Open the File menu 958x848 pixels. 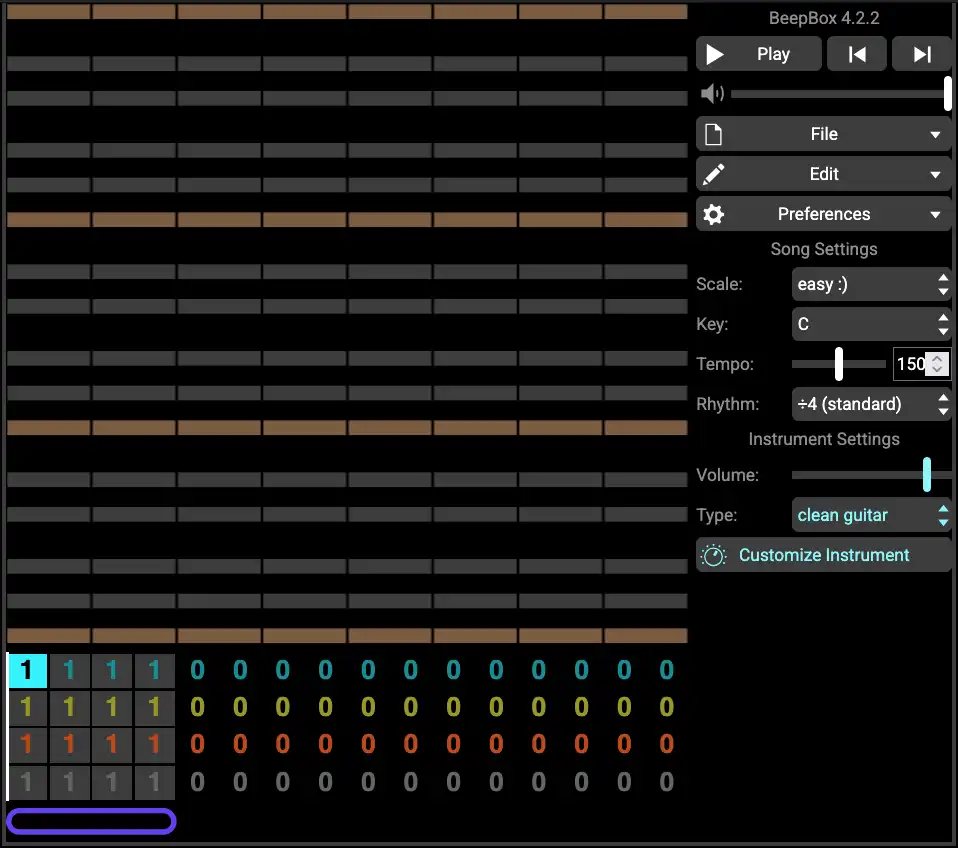[x=823, y=134]
